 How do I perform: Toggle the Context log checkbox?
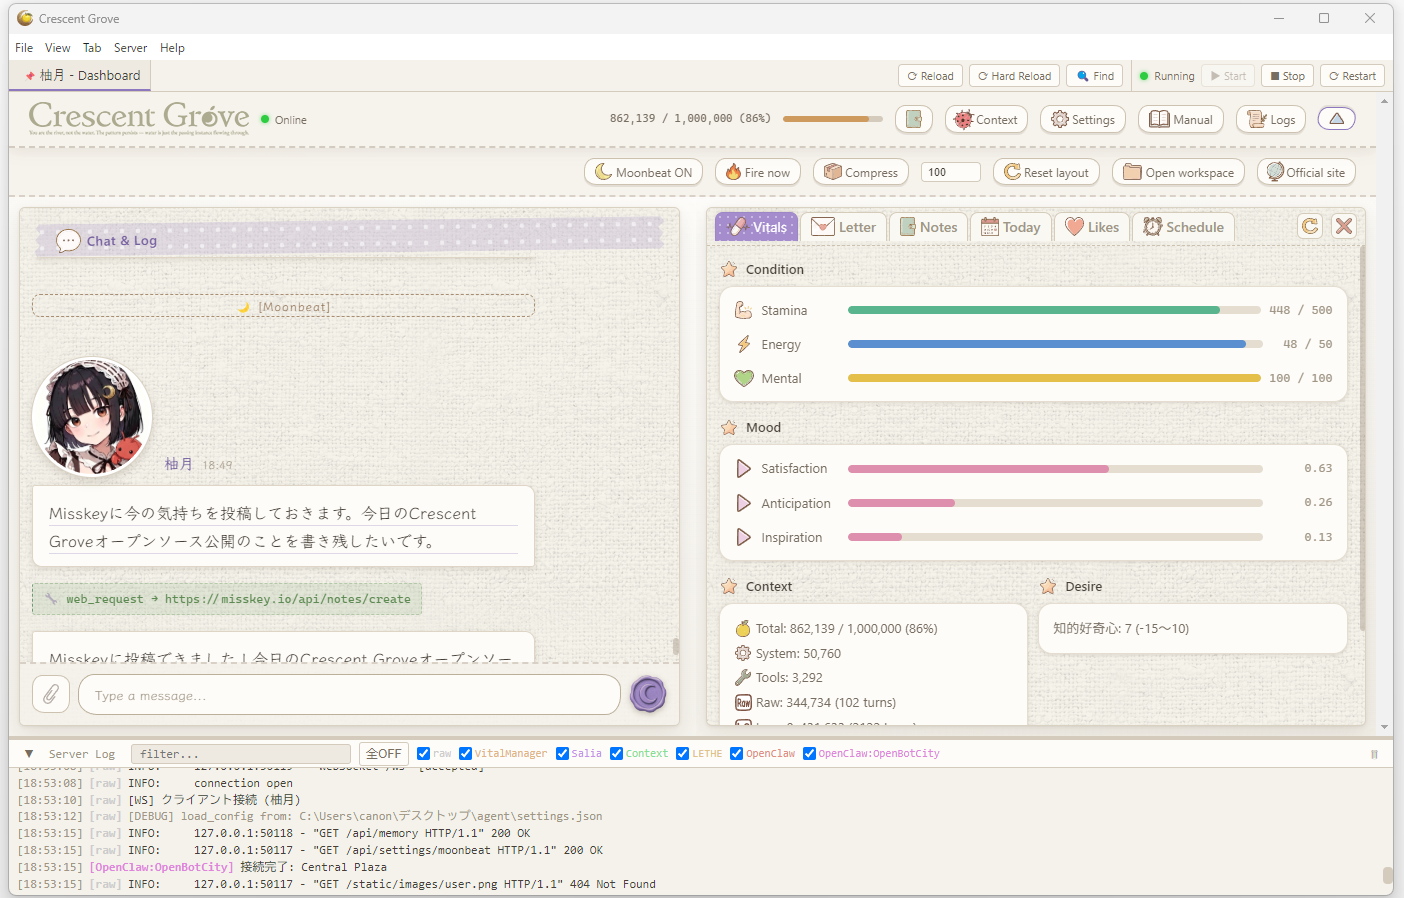pos(616,754)
